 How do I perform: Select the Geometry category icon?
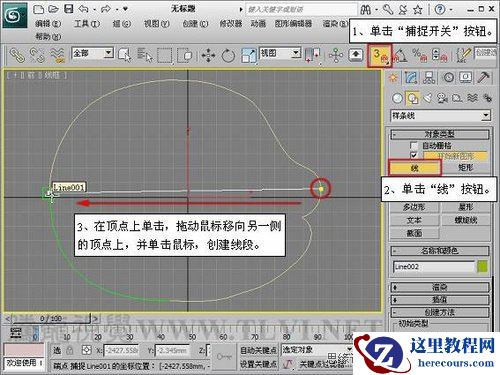397,98
